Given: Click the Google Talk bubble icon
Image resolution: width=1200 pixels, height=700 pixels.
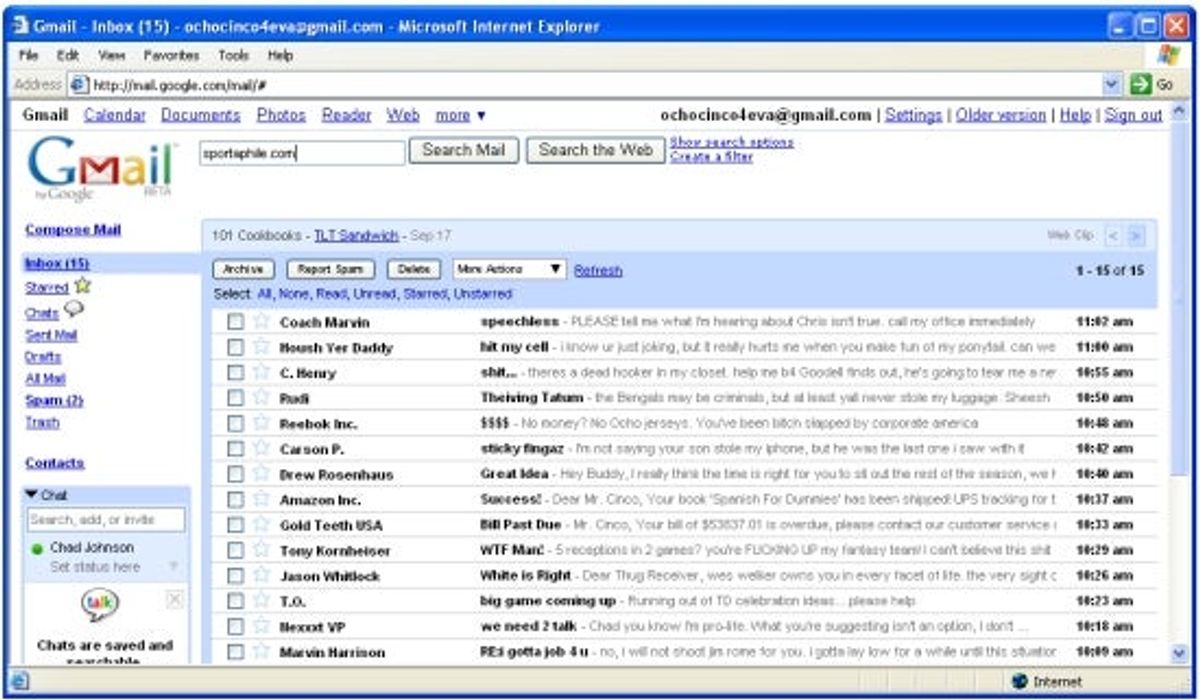Looking at the screenshot, I should pyautogui.click(x=100, y=604).
